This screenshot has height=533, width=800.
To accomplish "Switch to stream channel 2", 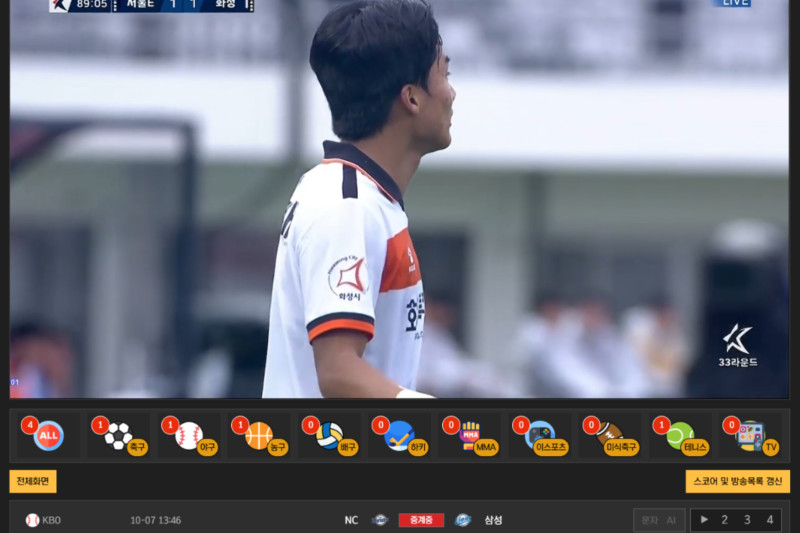I will click(x=724, y=520).
